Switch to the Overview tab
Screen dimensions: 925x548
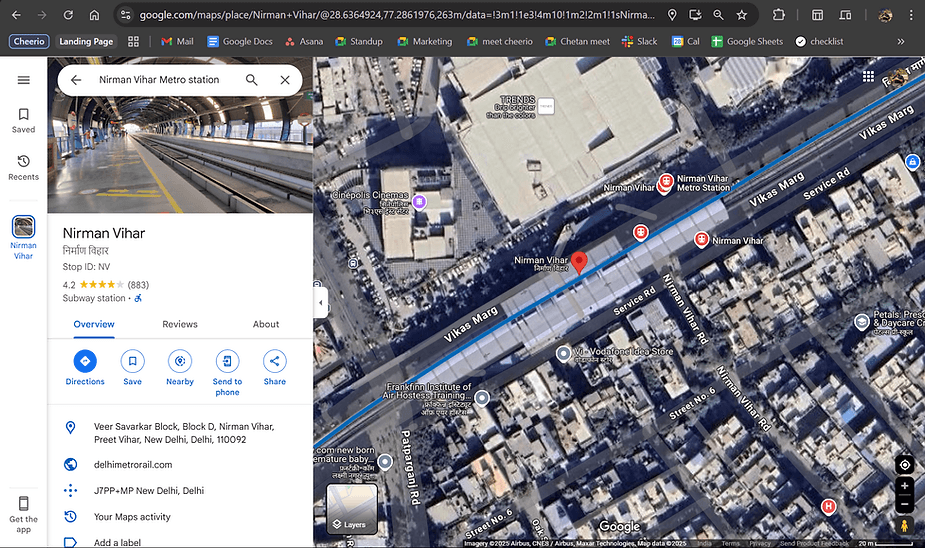click(94, 324)
